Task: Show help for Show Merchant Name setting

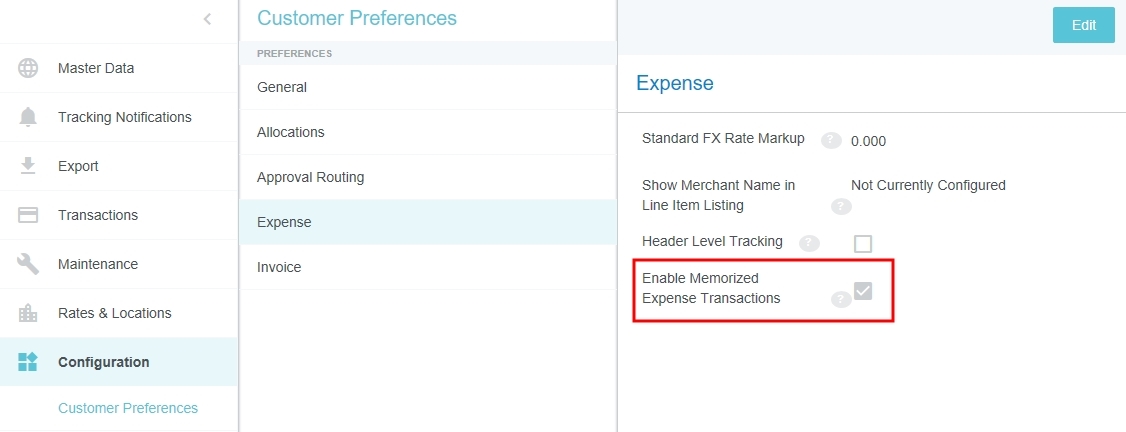Action: click(x=841, y=206)
